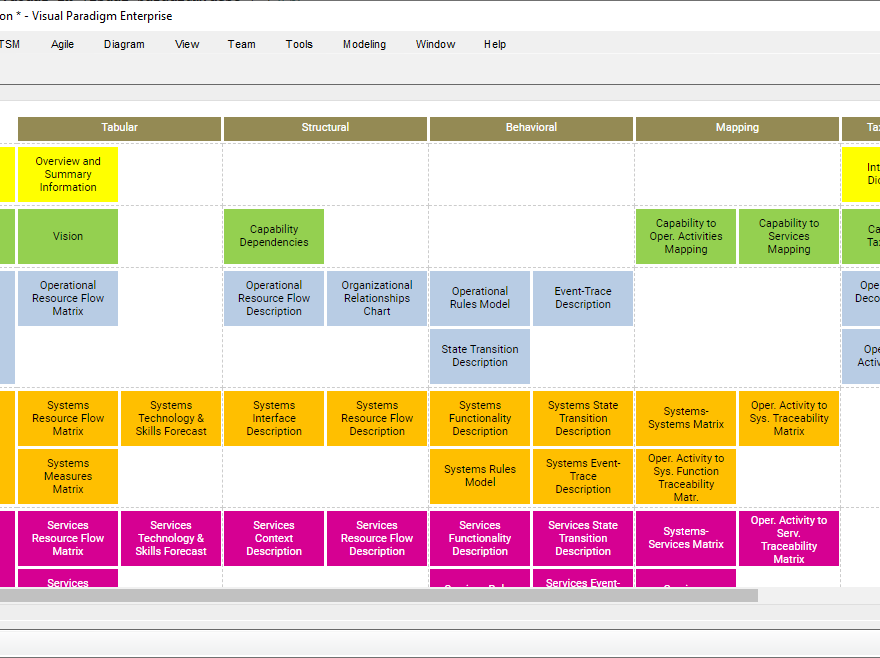
Task: Click the Team menu item
Action: (241, 44)
